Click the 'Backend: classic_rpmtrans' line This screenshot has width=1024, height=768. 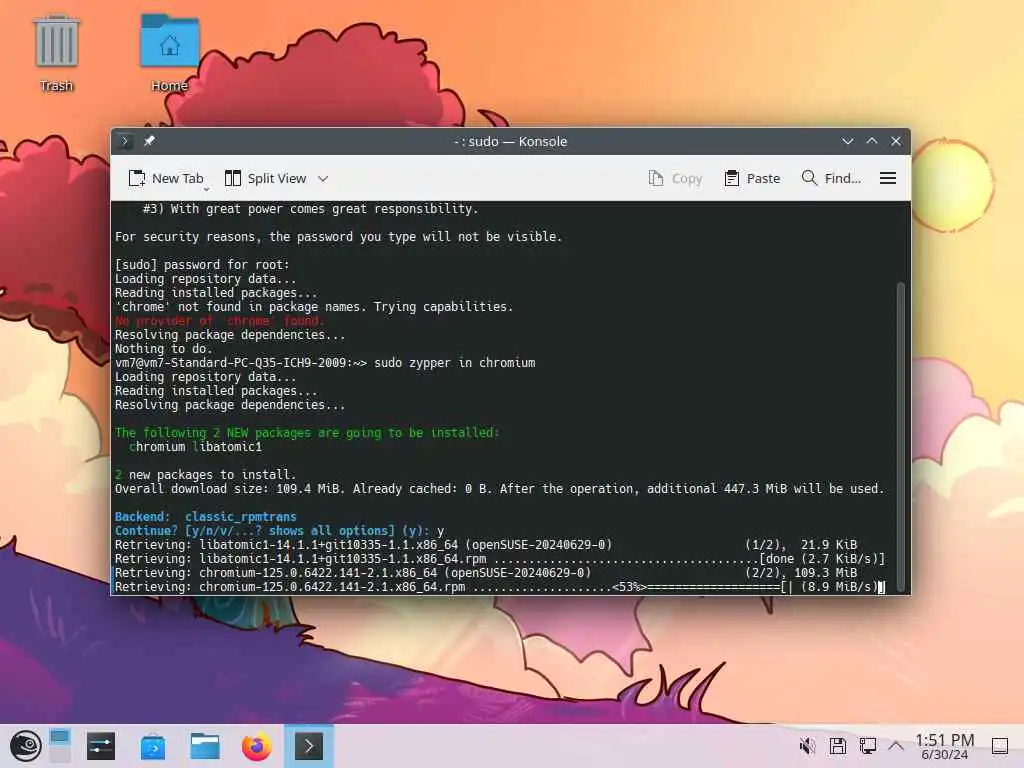coord(206,517)
